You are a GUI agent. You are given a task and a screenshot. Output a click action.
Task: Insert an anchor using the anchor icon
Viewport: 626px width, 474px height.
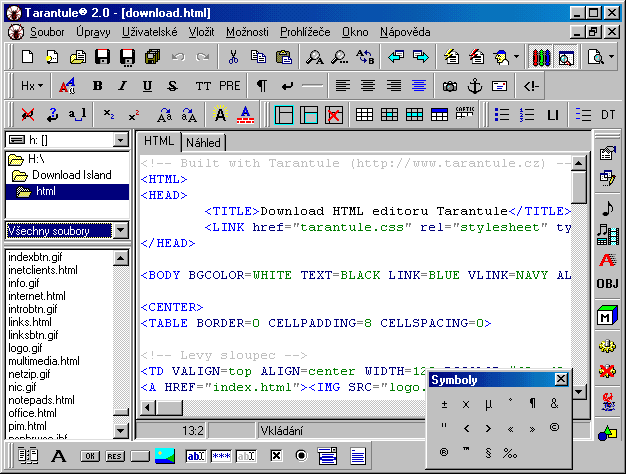[x=475, y=86]
